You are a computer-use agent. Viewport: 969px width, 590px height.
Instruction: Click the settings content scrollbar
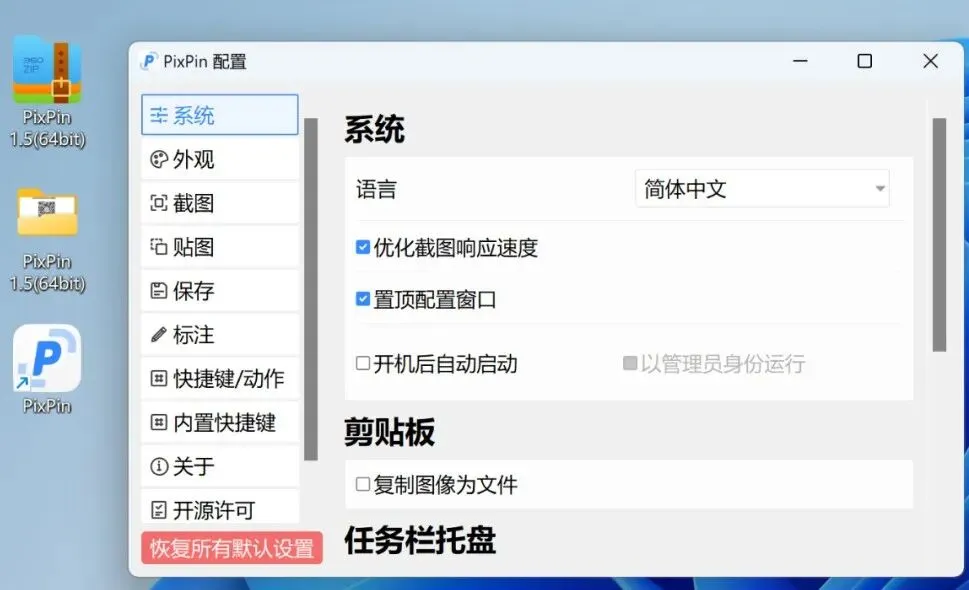[x=939, y=235]
